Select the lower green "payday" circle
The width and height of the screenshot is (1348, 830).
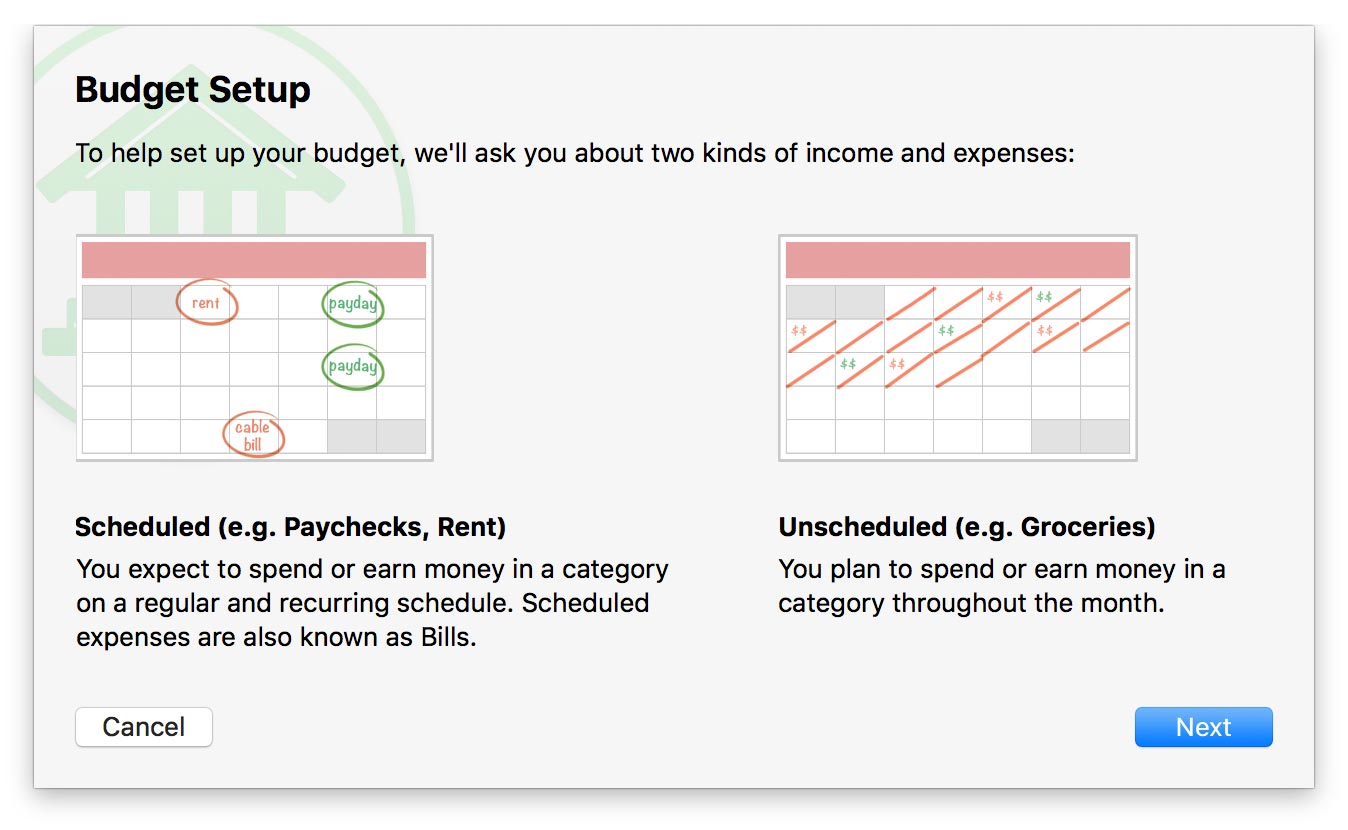(353, 366)
